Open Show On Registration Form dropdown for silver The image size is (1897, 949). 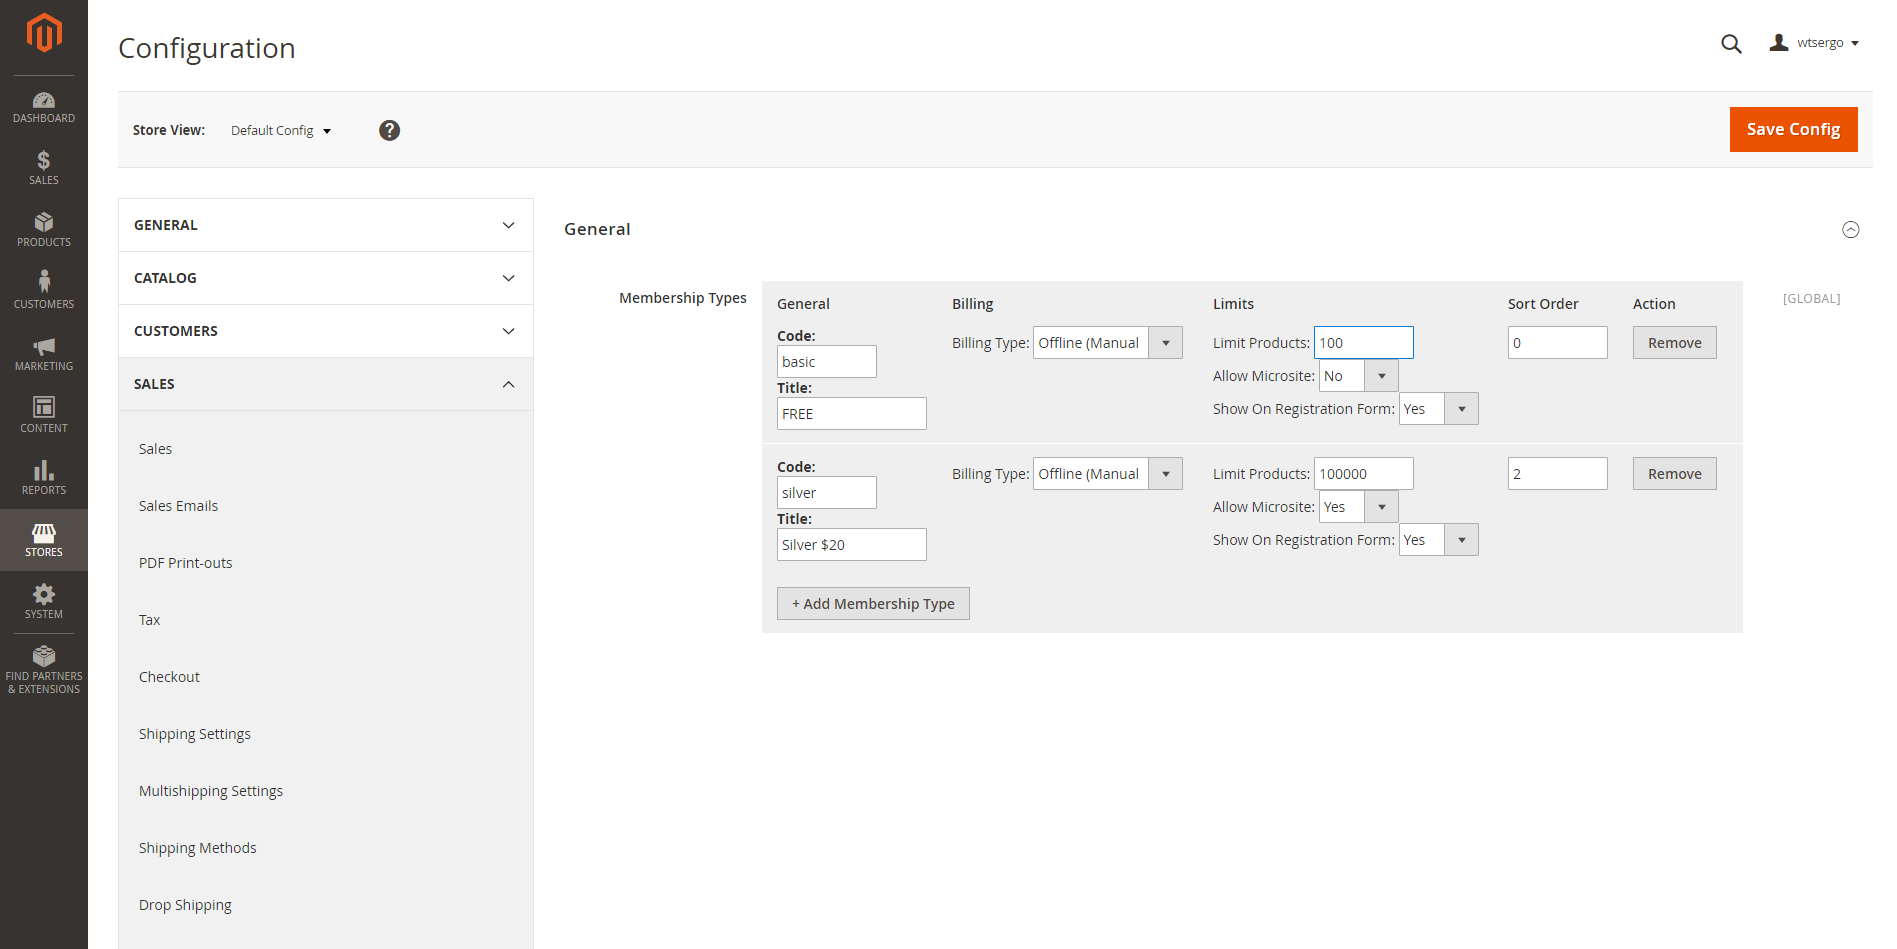click(1438, 540)
